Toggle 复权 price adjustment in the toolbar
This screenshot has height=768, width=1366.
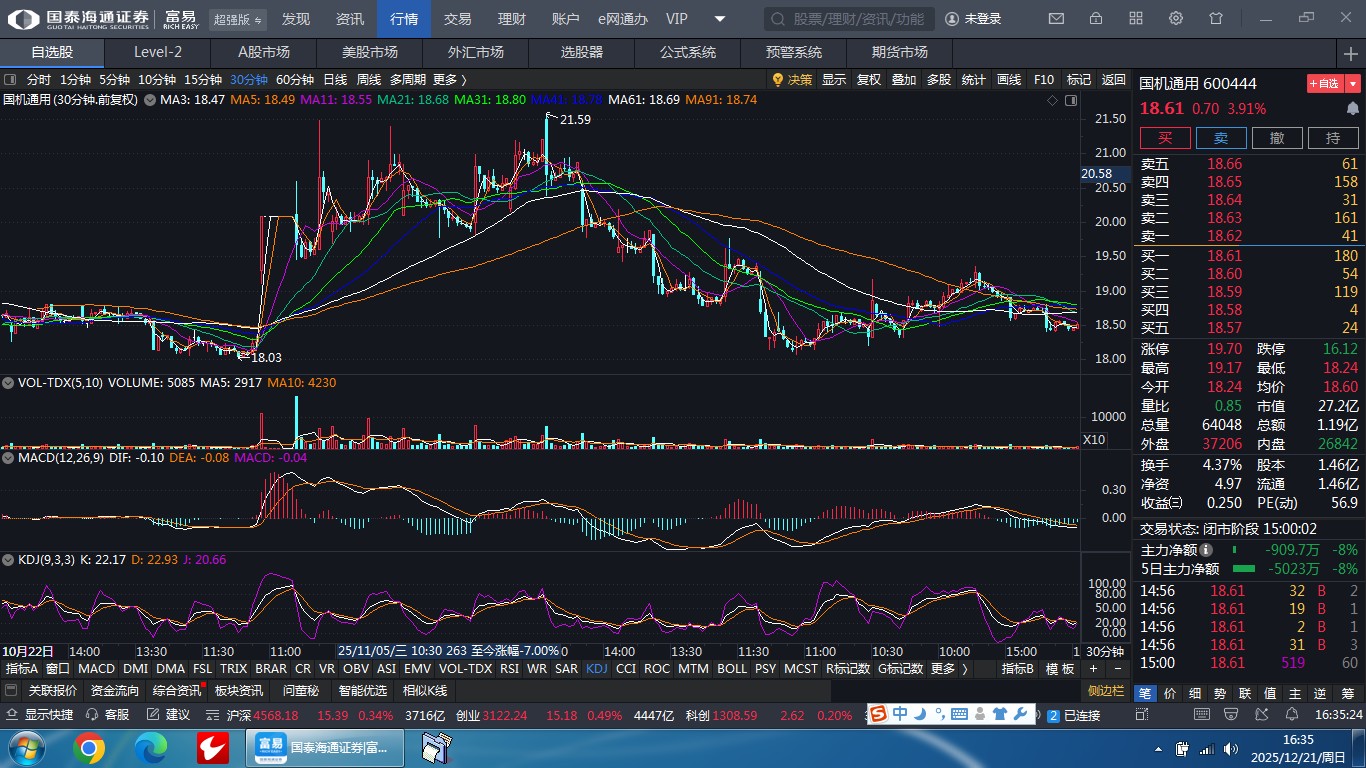(x=869, y=80)
